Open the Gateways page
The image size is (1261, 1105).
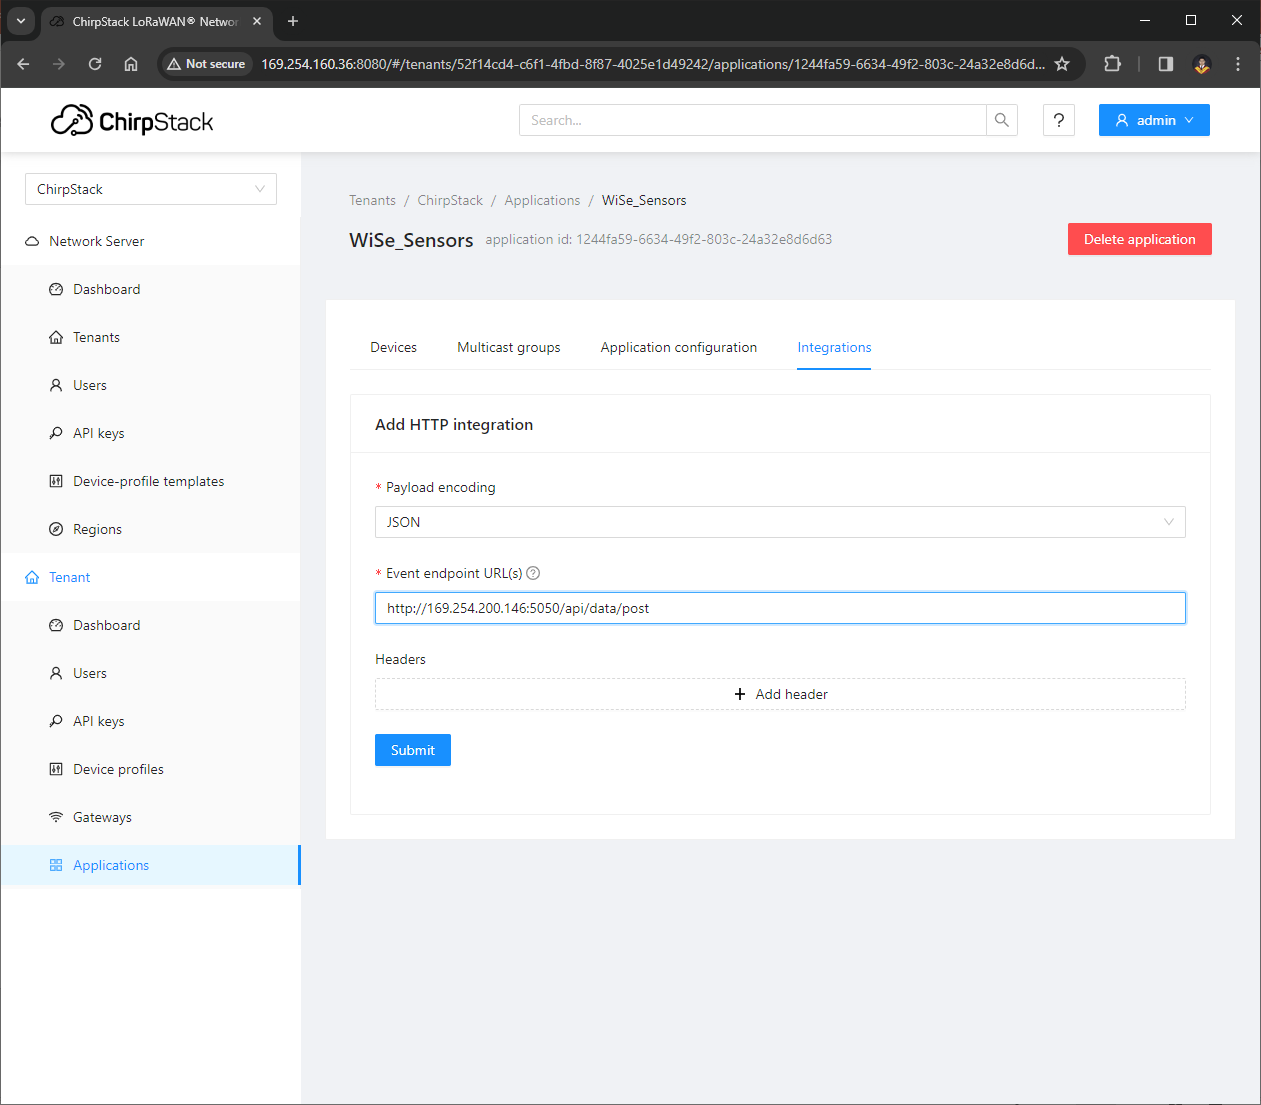(101, 817)
